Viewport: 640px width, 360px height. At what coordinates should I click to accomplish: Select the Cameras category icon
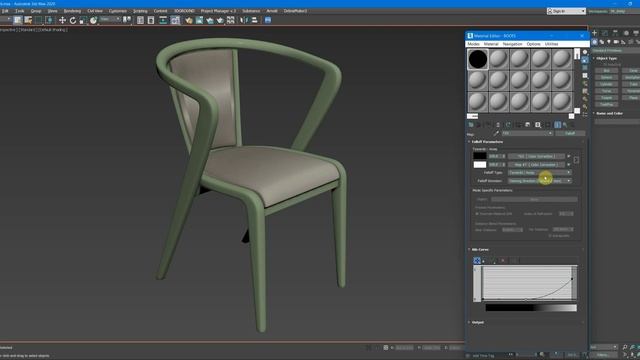tap(616, 42)
